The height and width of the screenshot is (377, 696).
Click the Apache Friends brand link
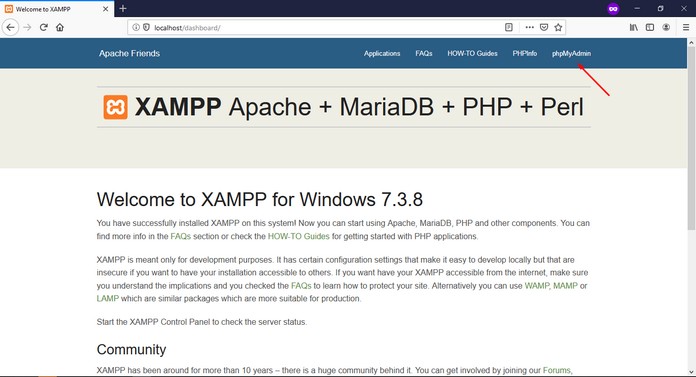(129, 53)
